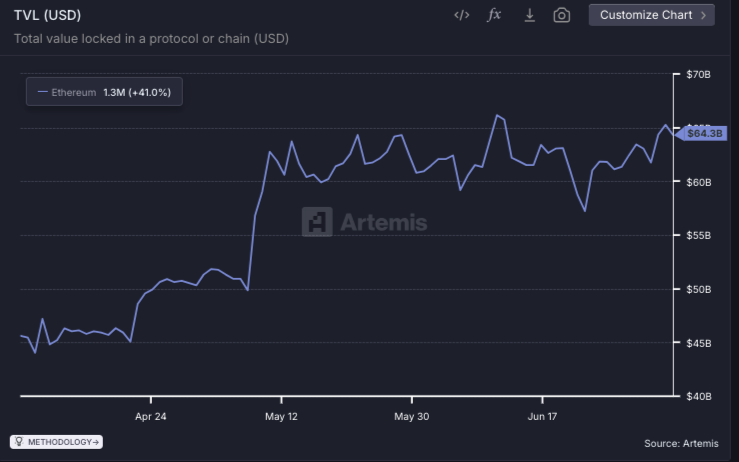Click the May 12 axis label
Screen dimensions: 739x462
pyautogui.click(x=281, y=417)
